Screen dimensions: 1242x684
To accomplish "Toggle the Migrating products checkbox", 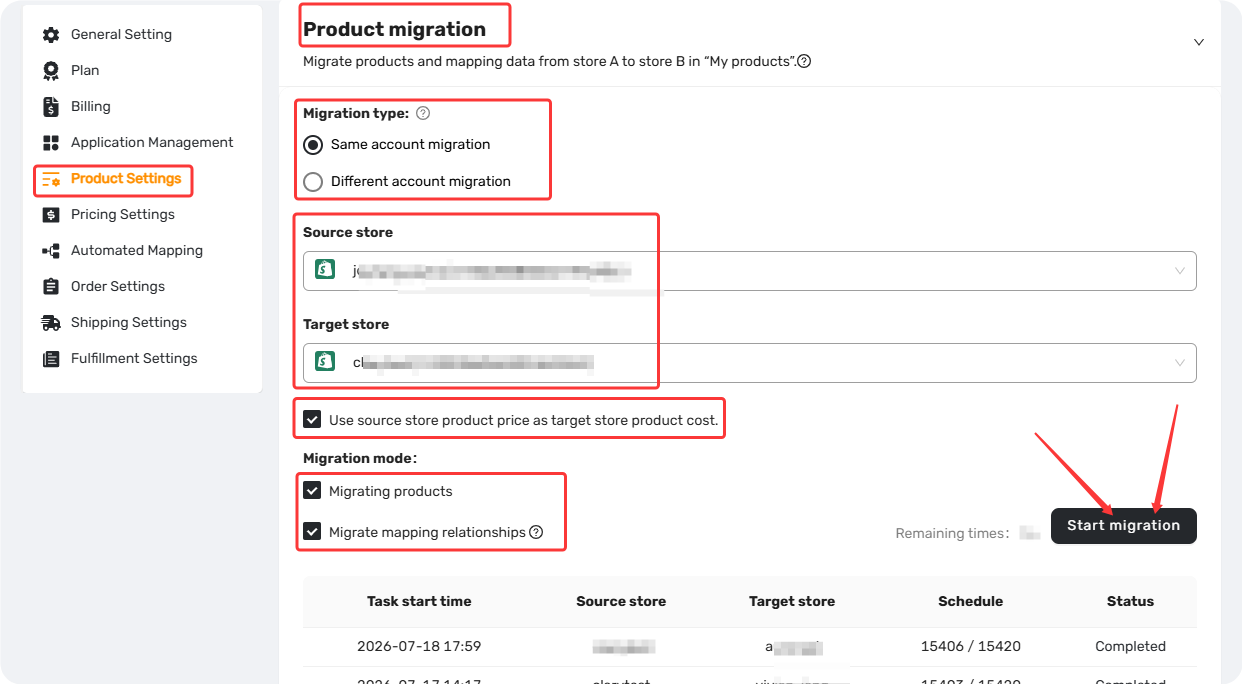I will click(313, 491).
